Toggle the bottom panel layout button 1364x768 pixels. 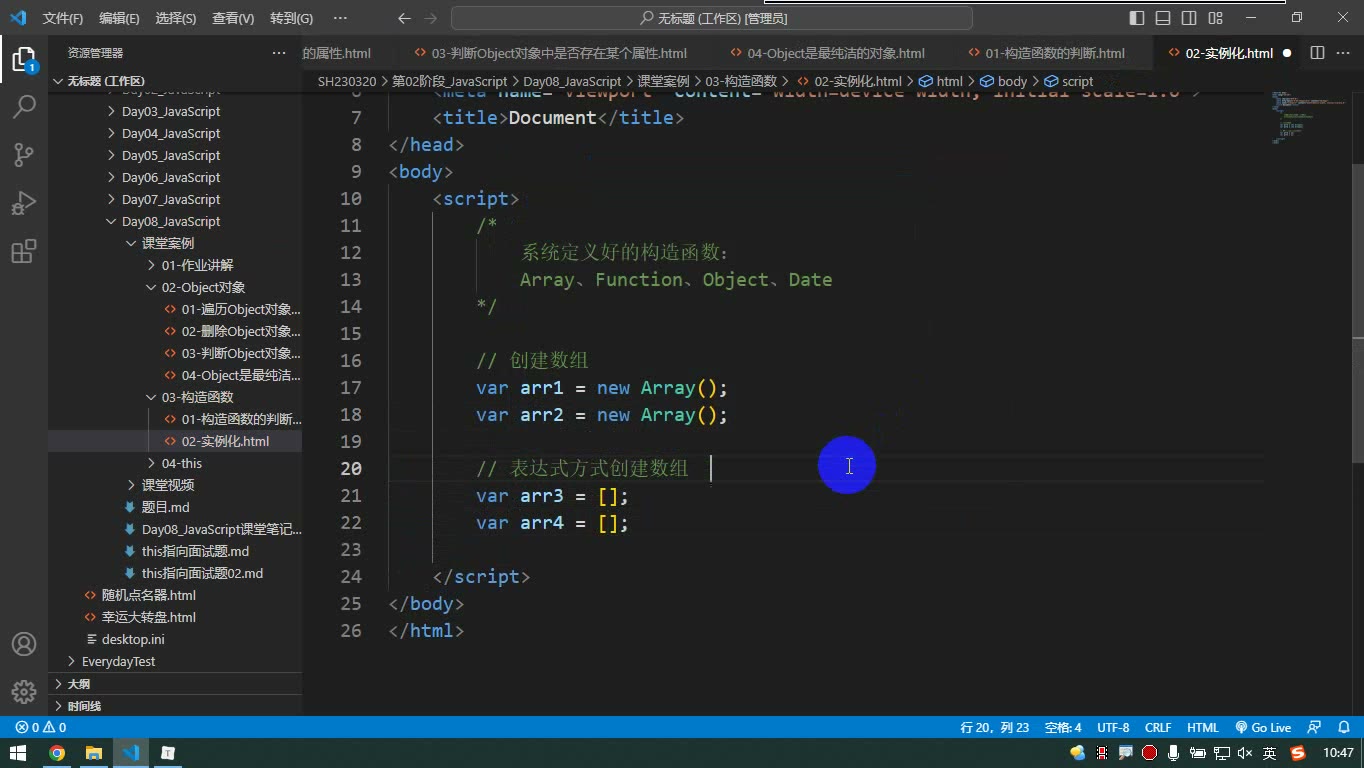click(1163, 18)
